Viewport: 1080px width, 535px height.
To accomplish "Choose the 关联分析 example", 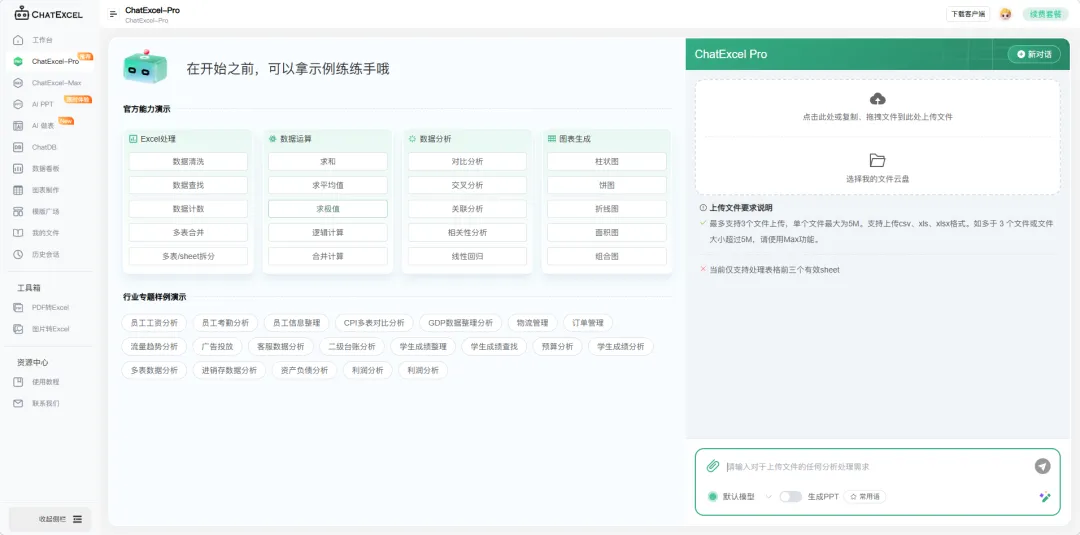I will tap(467, 209).
